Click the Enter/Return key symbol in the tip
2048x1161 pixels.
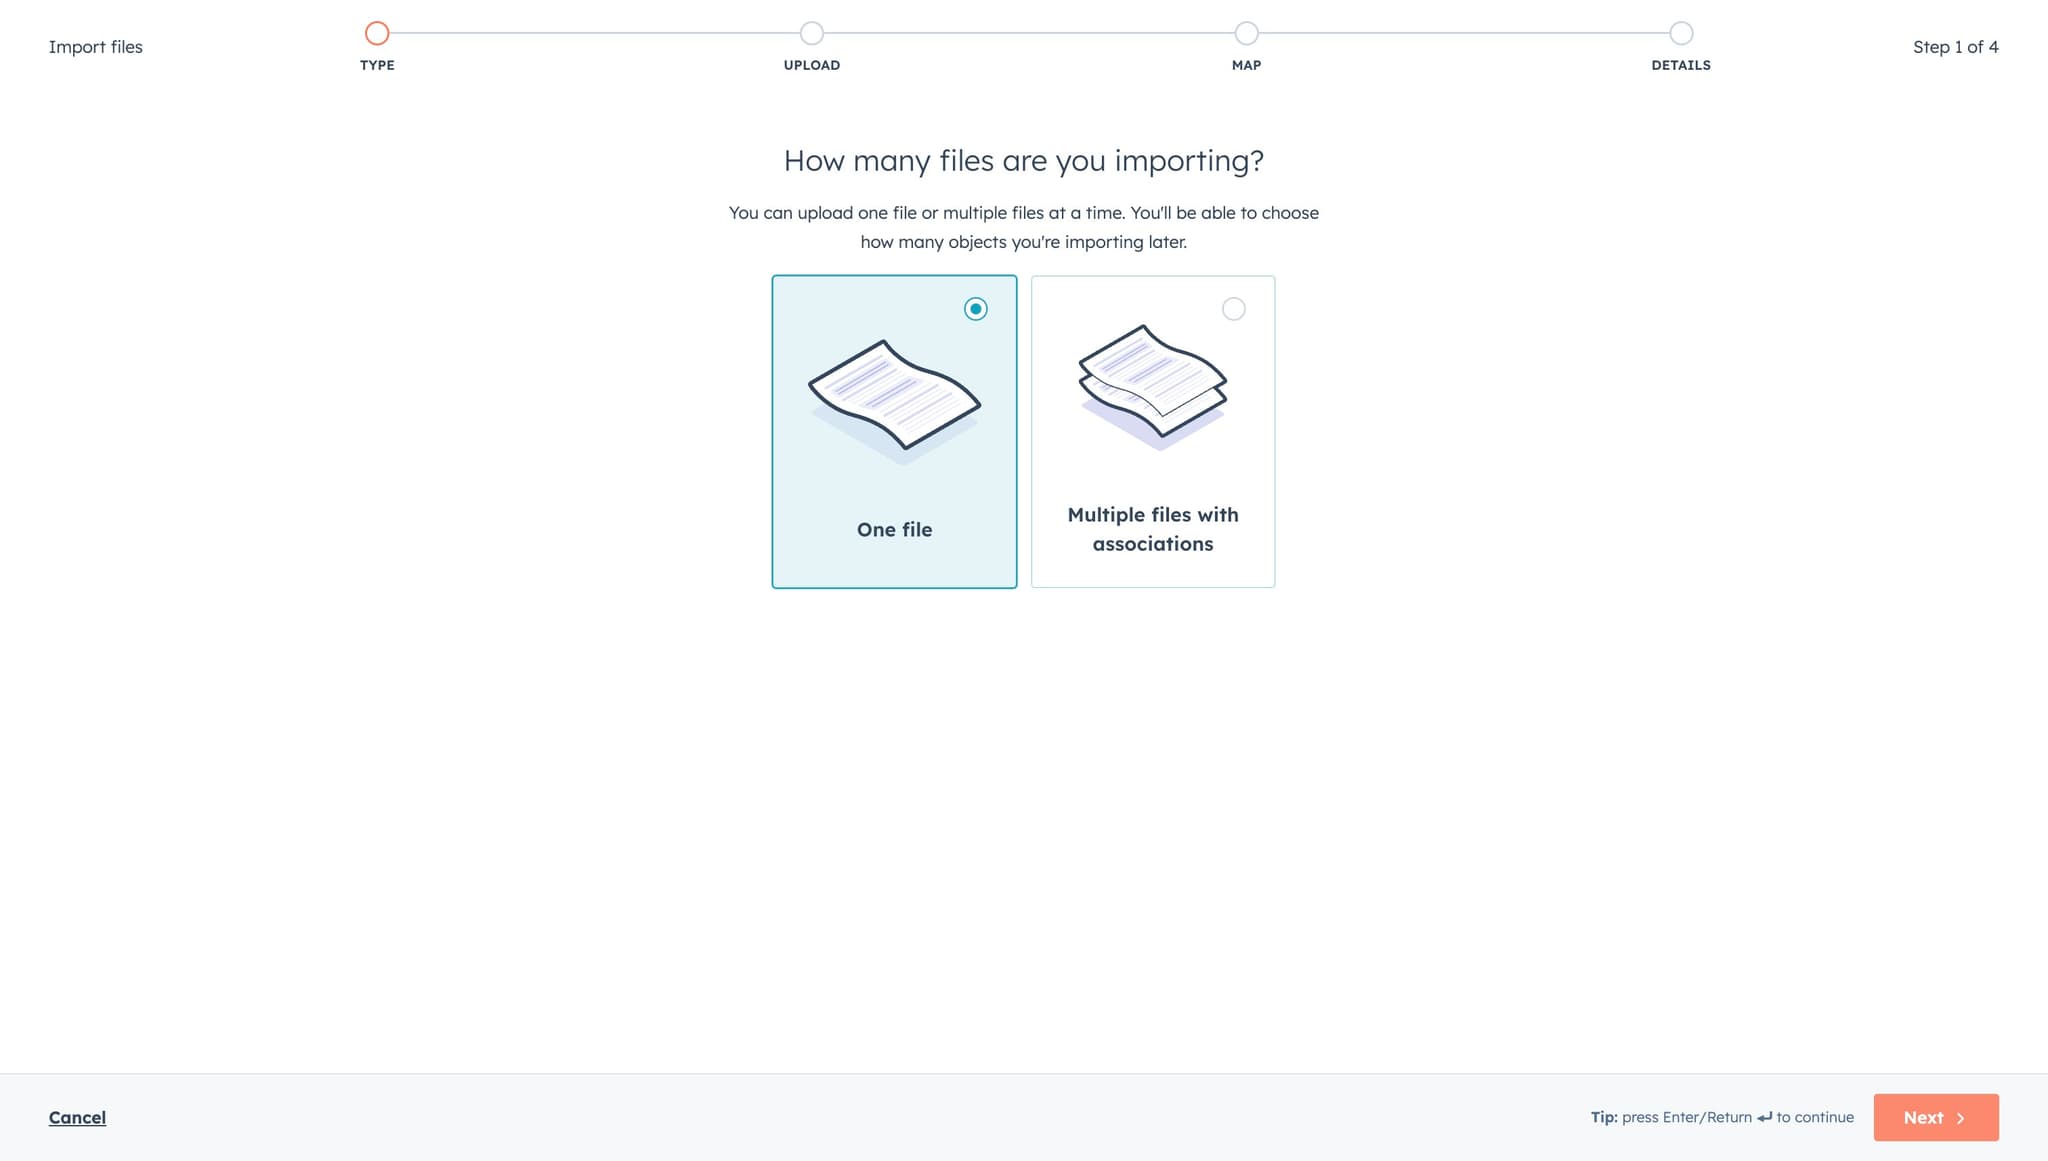[1766, 1117]
